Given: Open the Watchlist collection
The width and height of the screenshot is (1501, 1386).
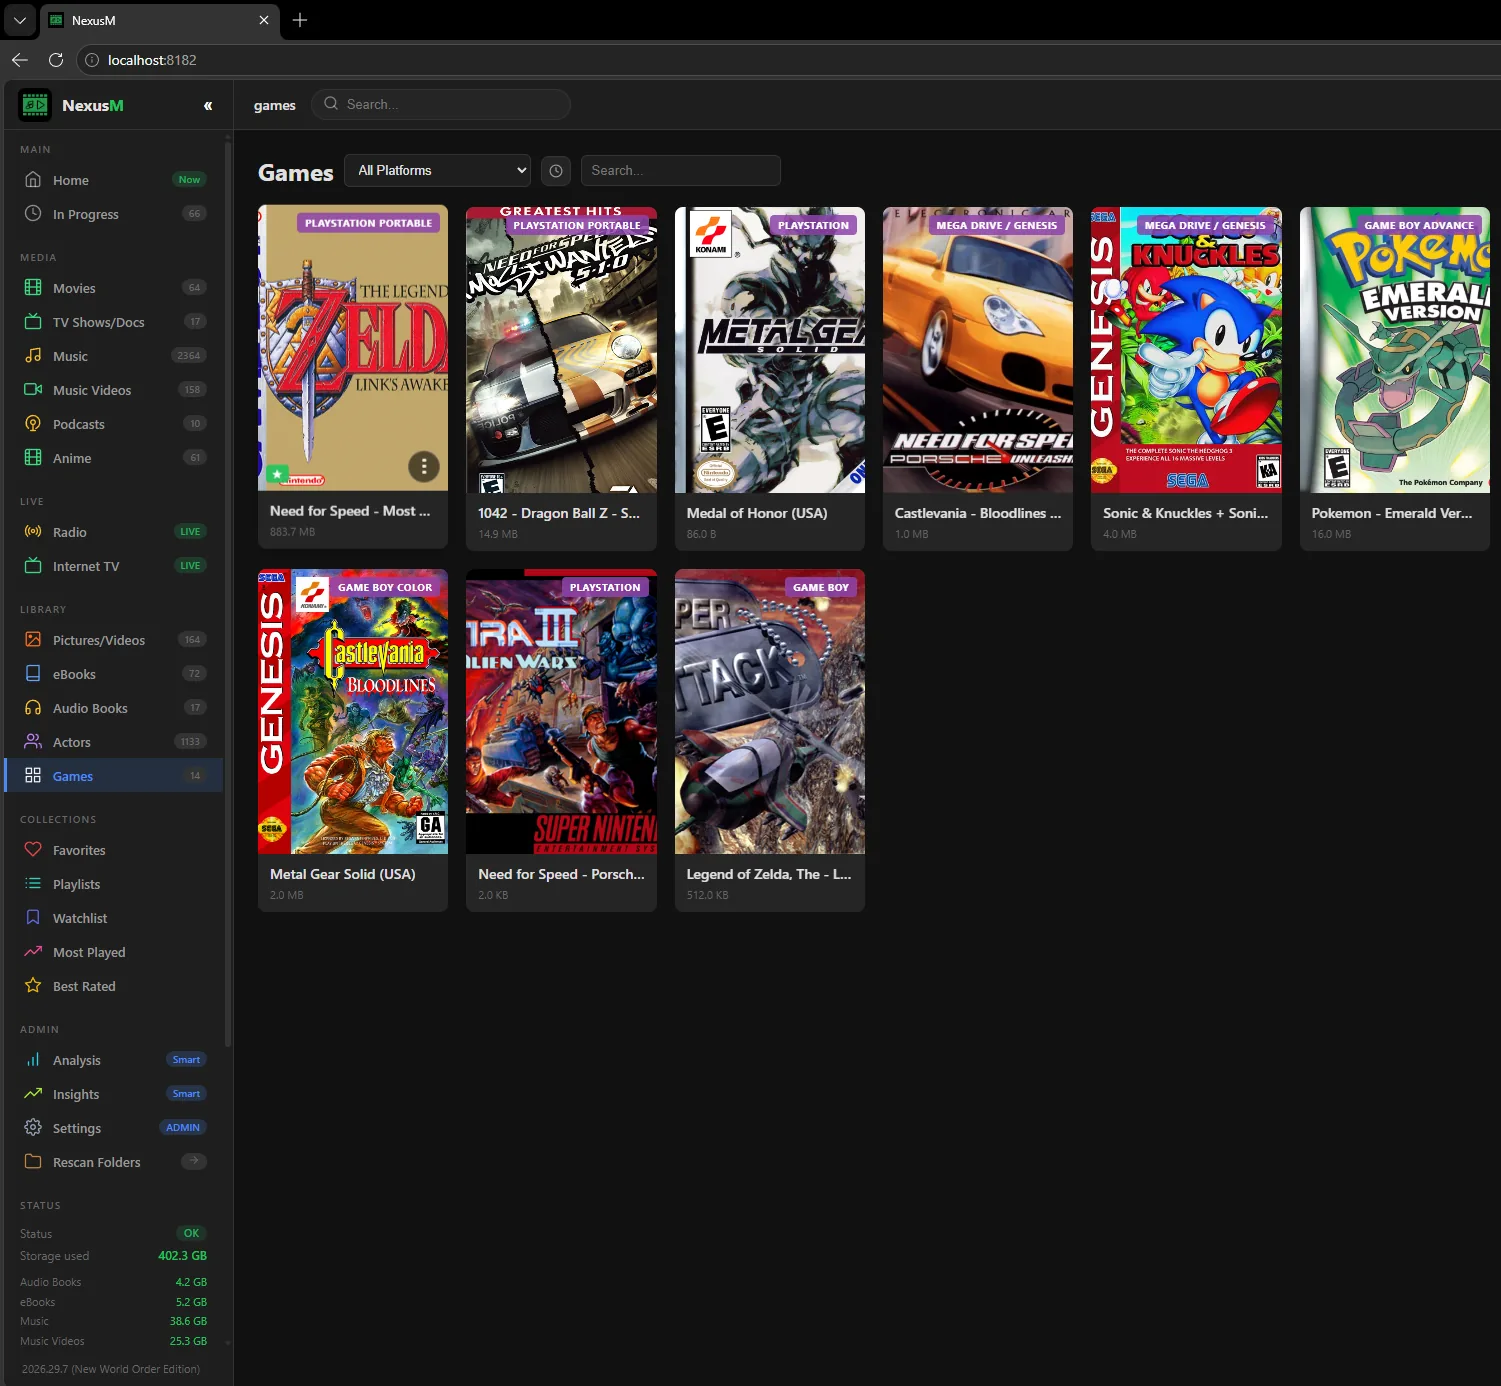Looking at the screenshot, I should [114, 918].
